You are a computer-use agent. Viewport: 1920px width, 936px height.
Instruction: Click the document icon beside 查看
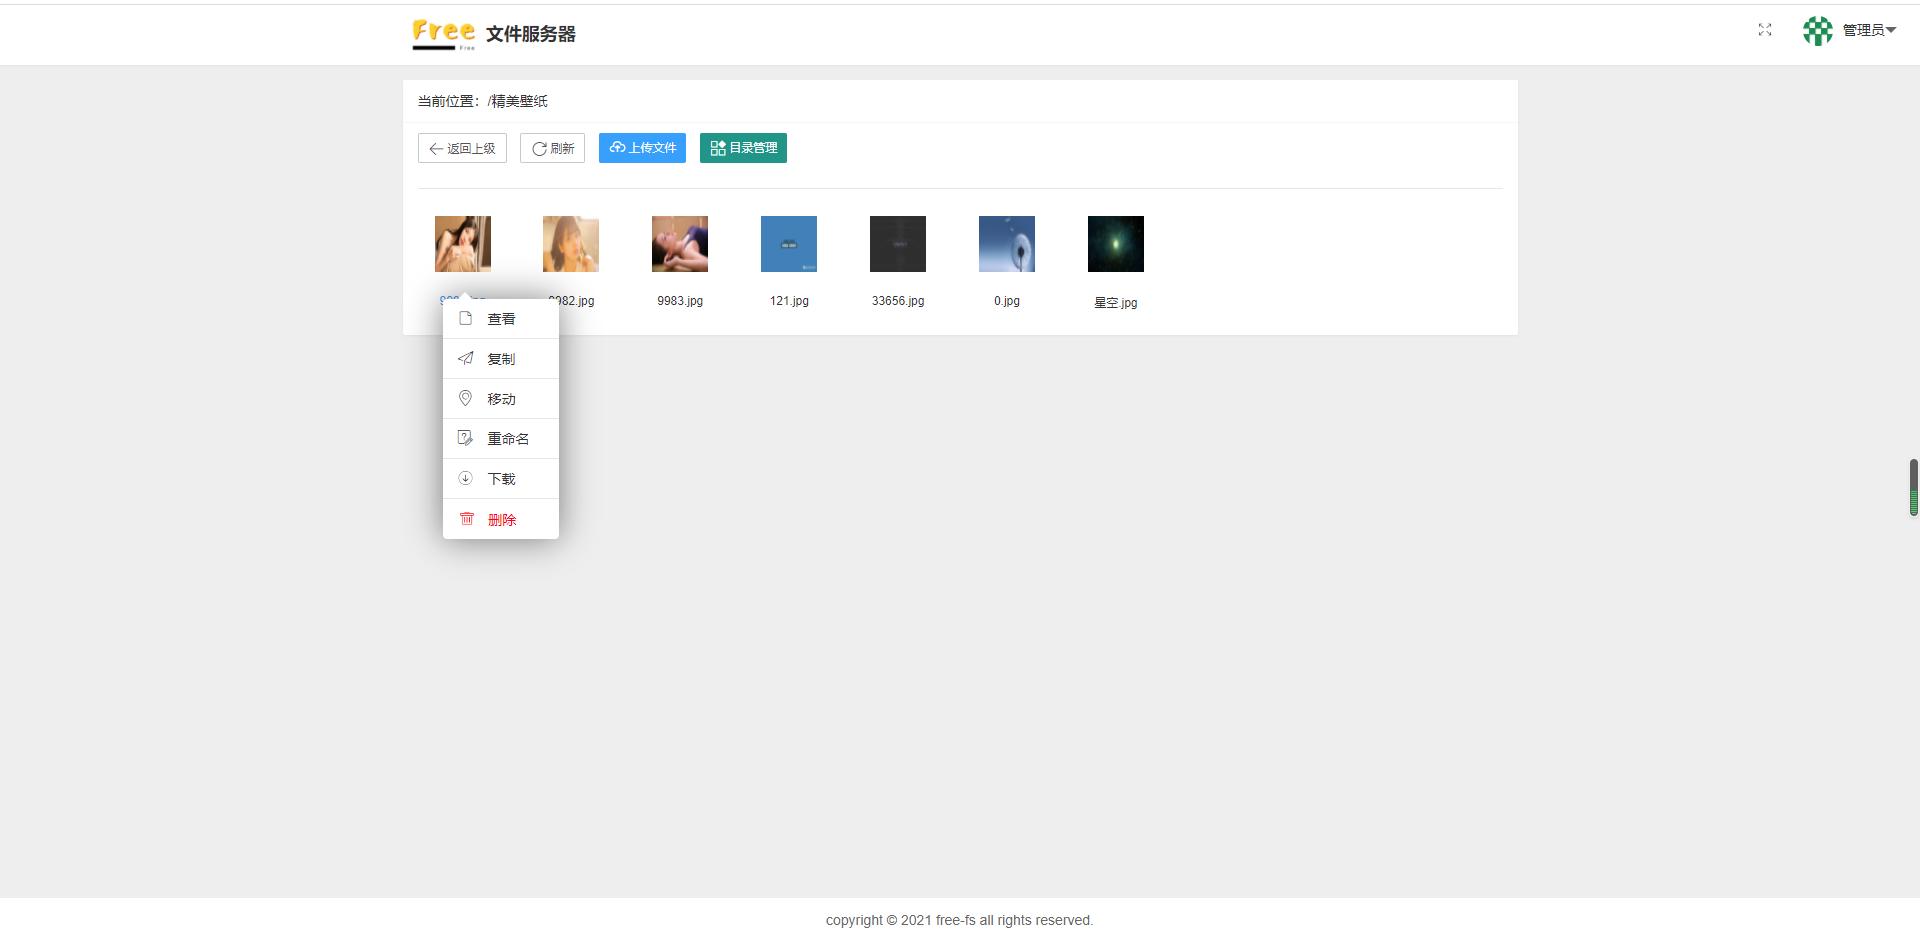(465, 318)
